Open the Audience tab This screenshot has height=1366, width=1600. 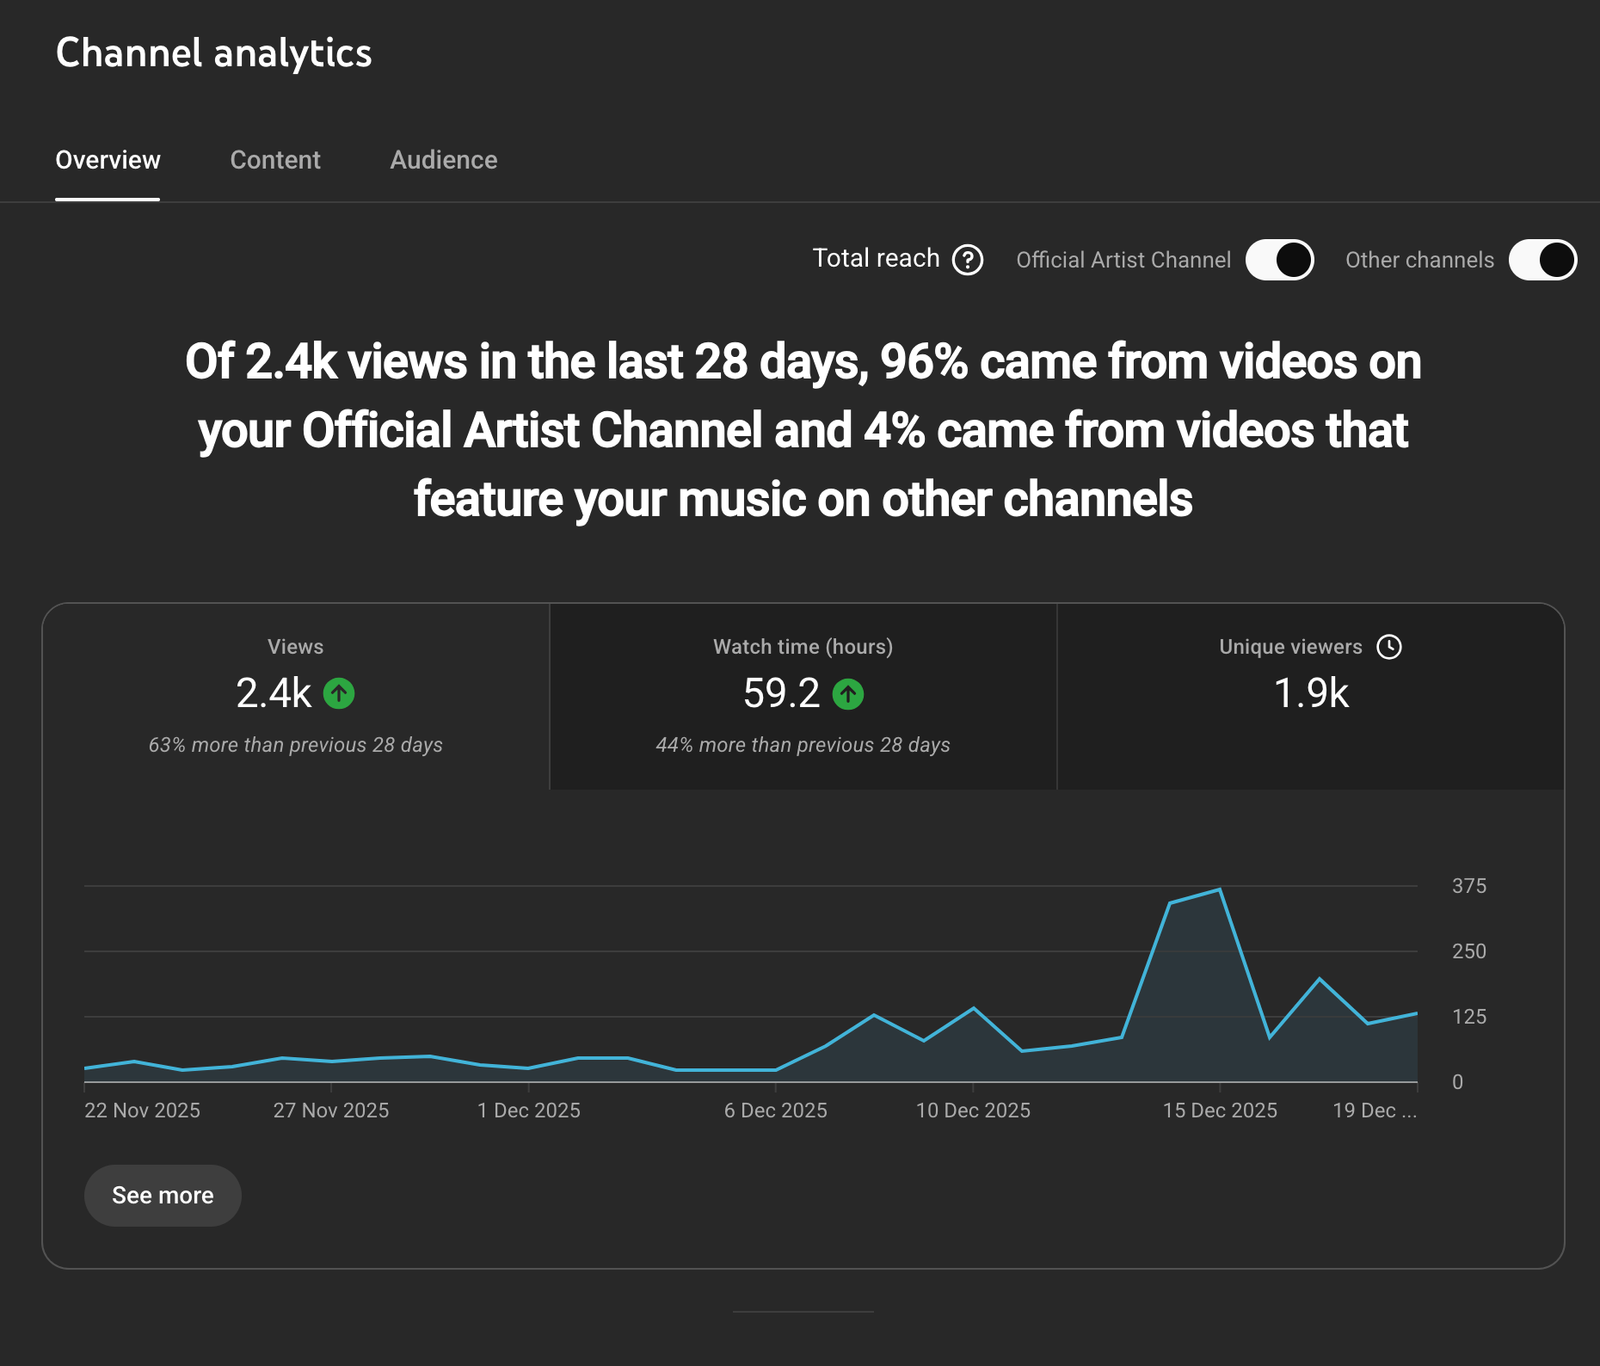443,160
